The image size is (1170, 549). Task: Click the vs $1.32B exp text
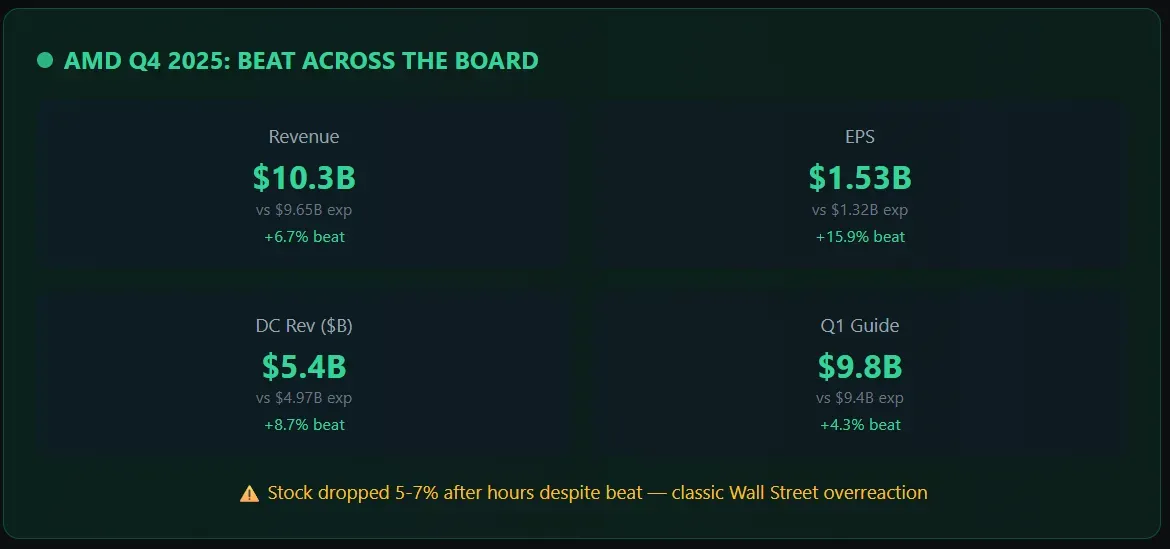860,210
